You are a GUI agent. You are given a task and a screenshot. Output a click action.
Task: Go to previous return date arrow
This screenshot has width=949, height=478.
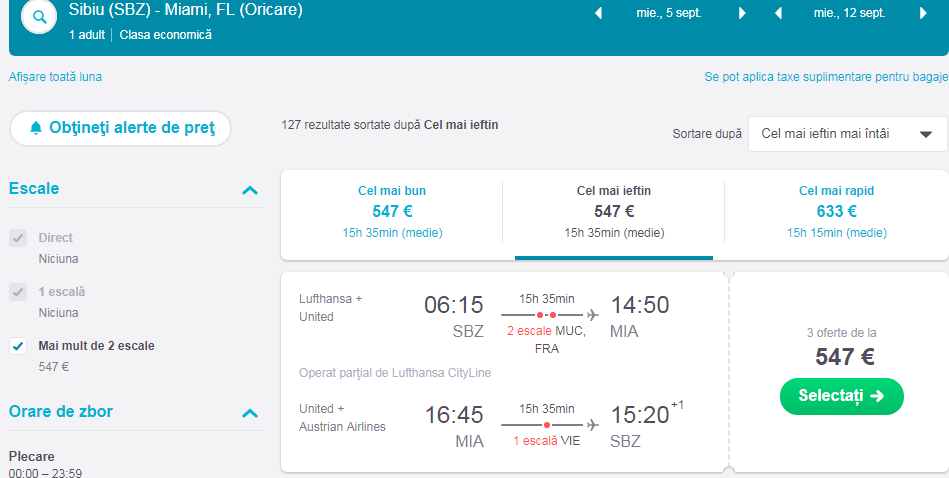coord(778,14)
